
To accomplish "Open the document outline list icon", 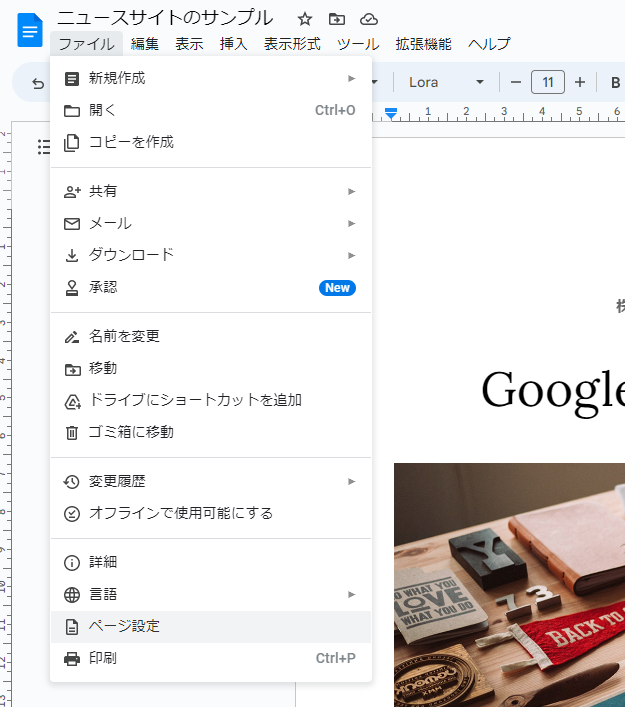I will tap(44, 147).
